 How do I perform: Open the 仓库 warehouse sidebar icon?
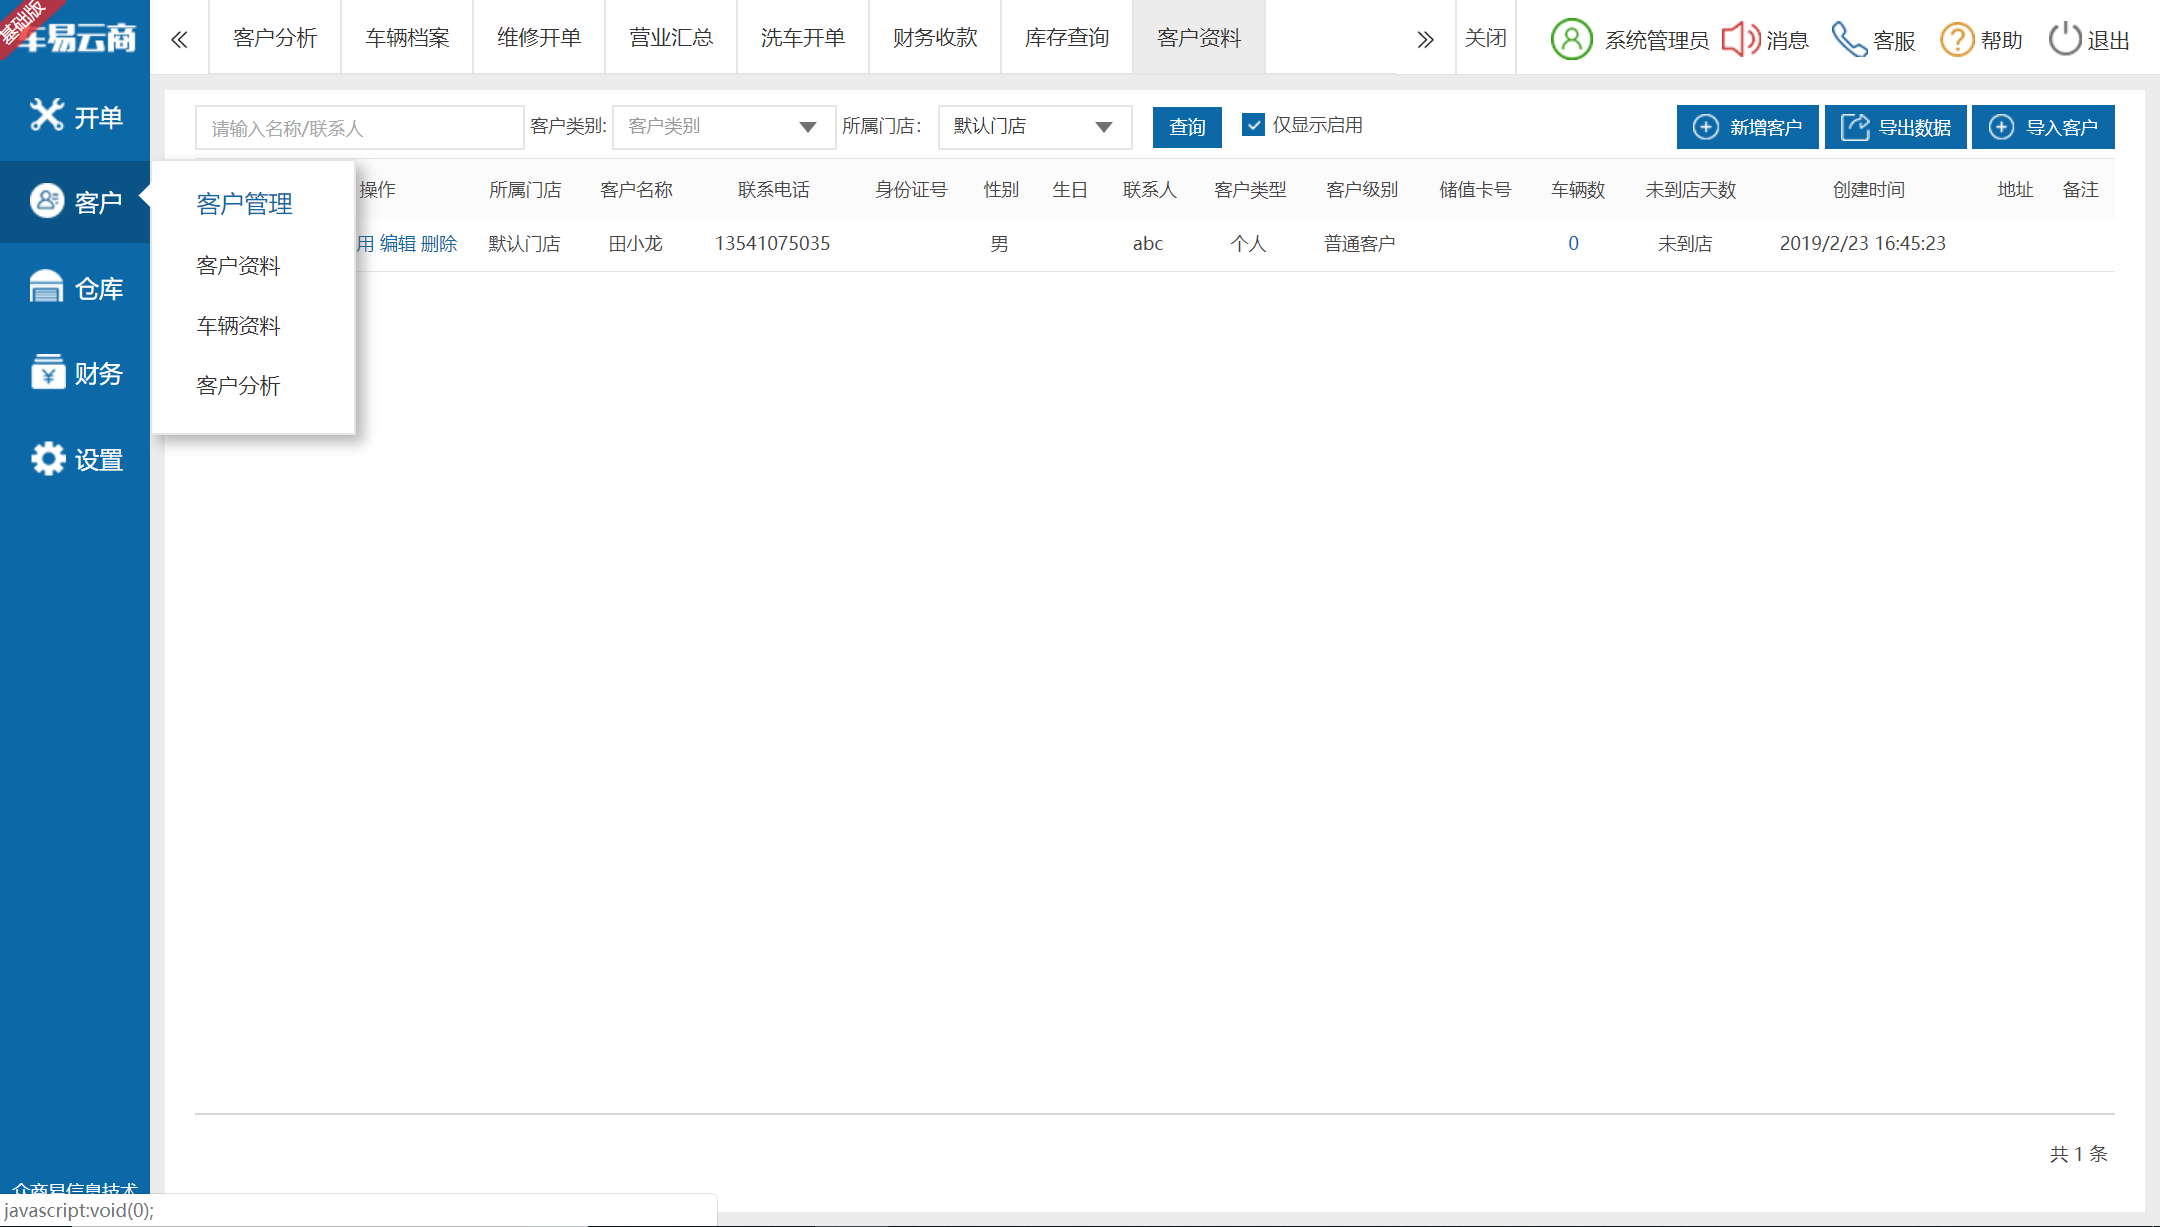point(46,287)
